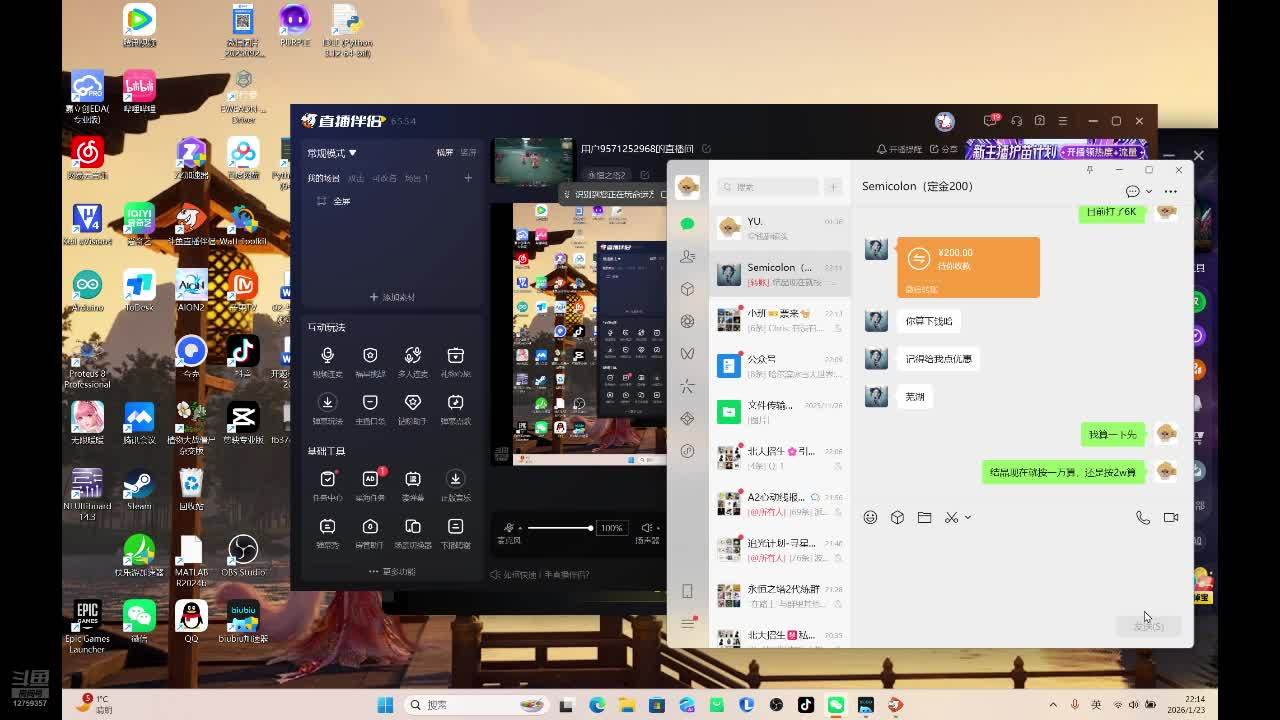Open the 多人连麦 interaction icon

click(x=412, y=356)
